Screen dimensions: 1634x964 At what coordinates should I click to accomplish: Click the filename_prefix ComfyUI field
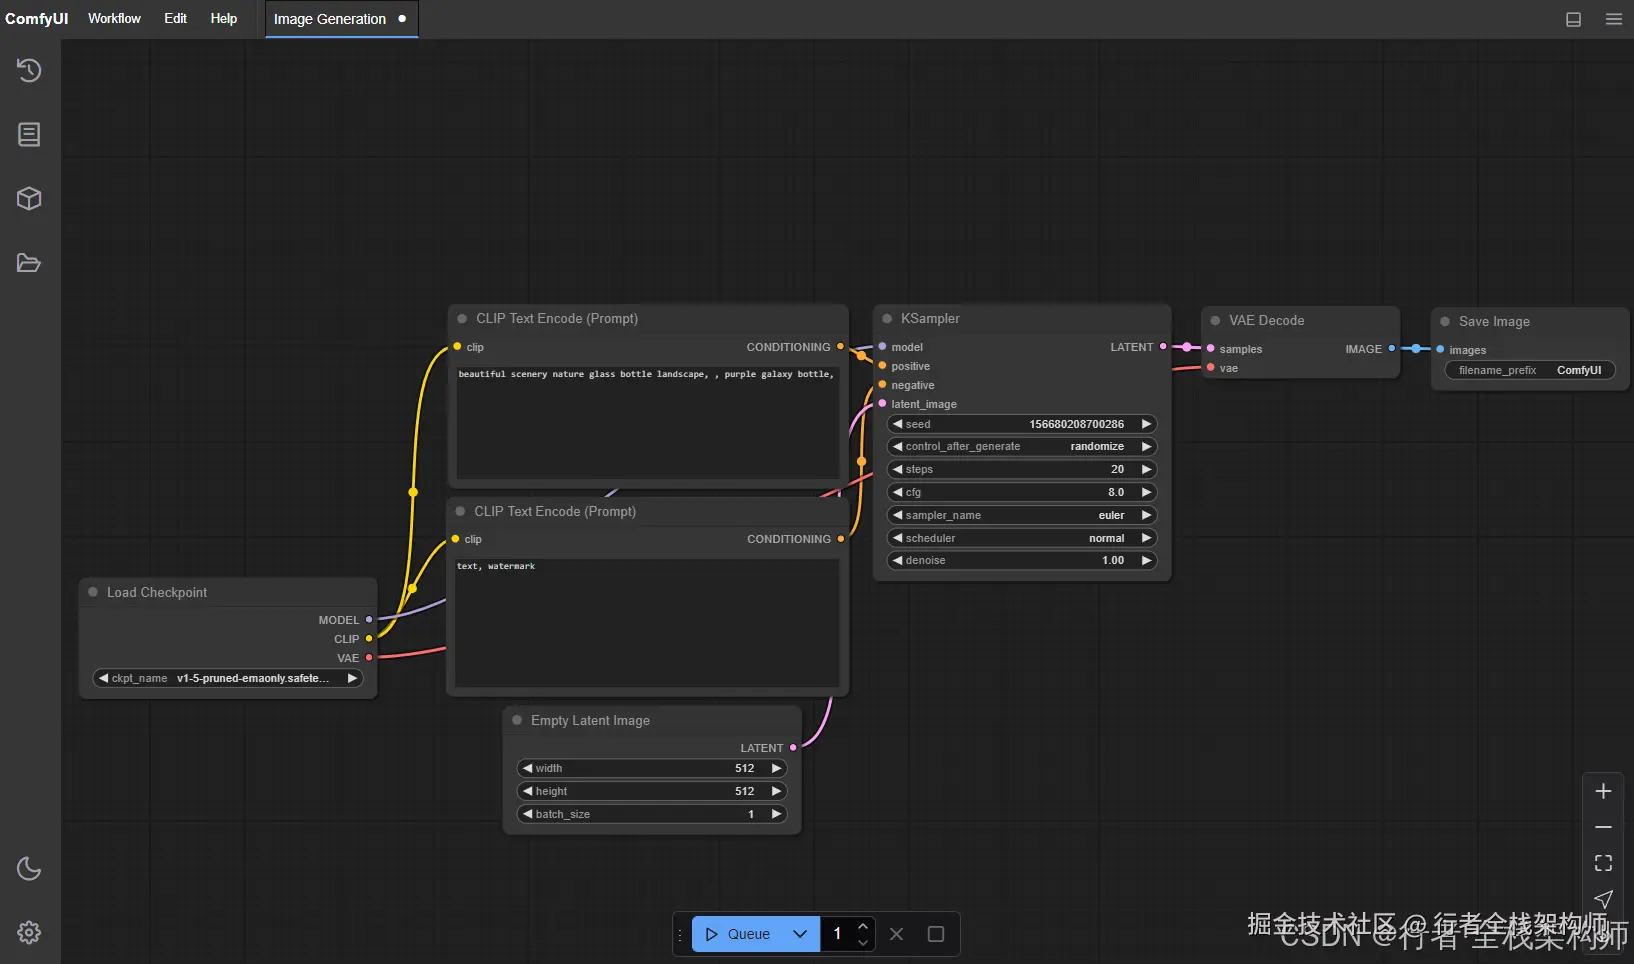[x=1529, y=370]
